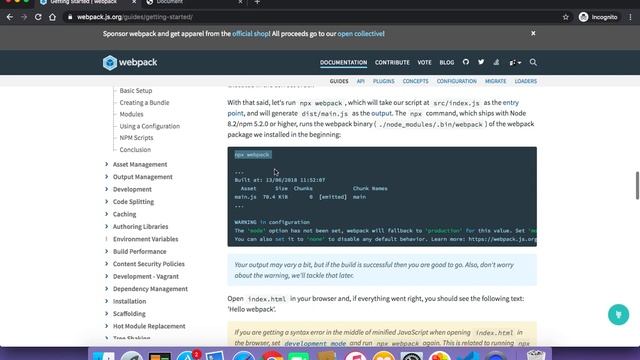
Task: Follow the official shop link
Action: (x=250, y=33)
